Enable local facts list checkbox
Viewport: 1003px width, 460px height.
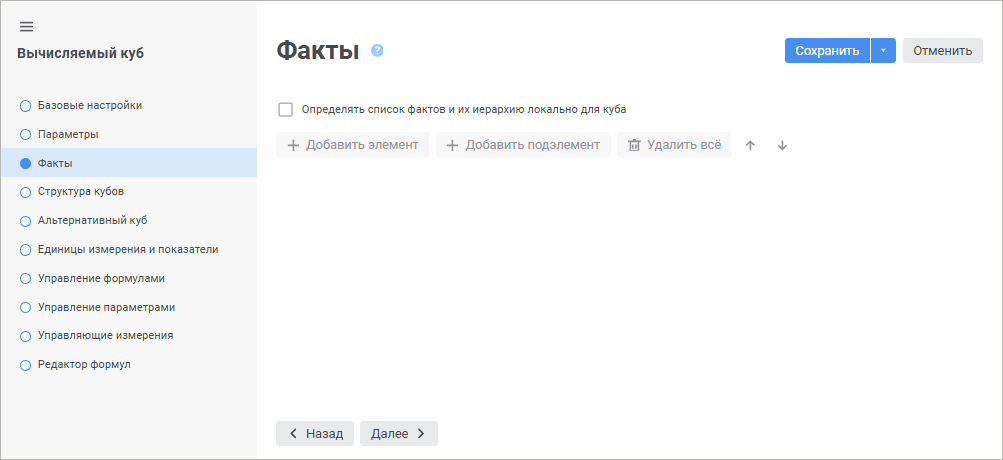coord(286,109)
